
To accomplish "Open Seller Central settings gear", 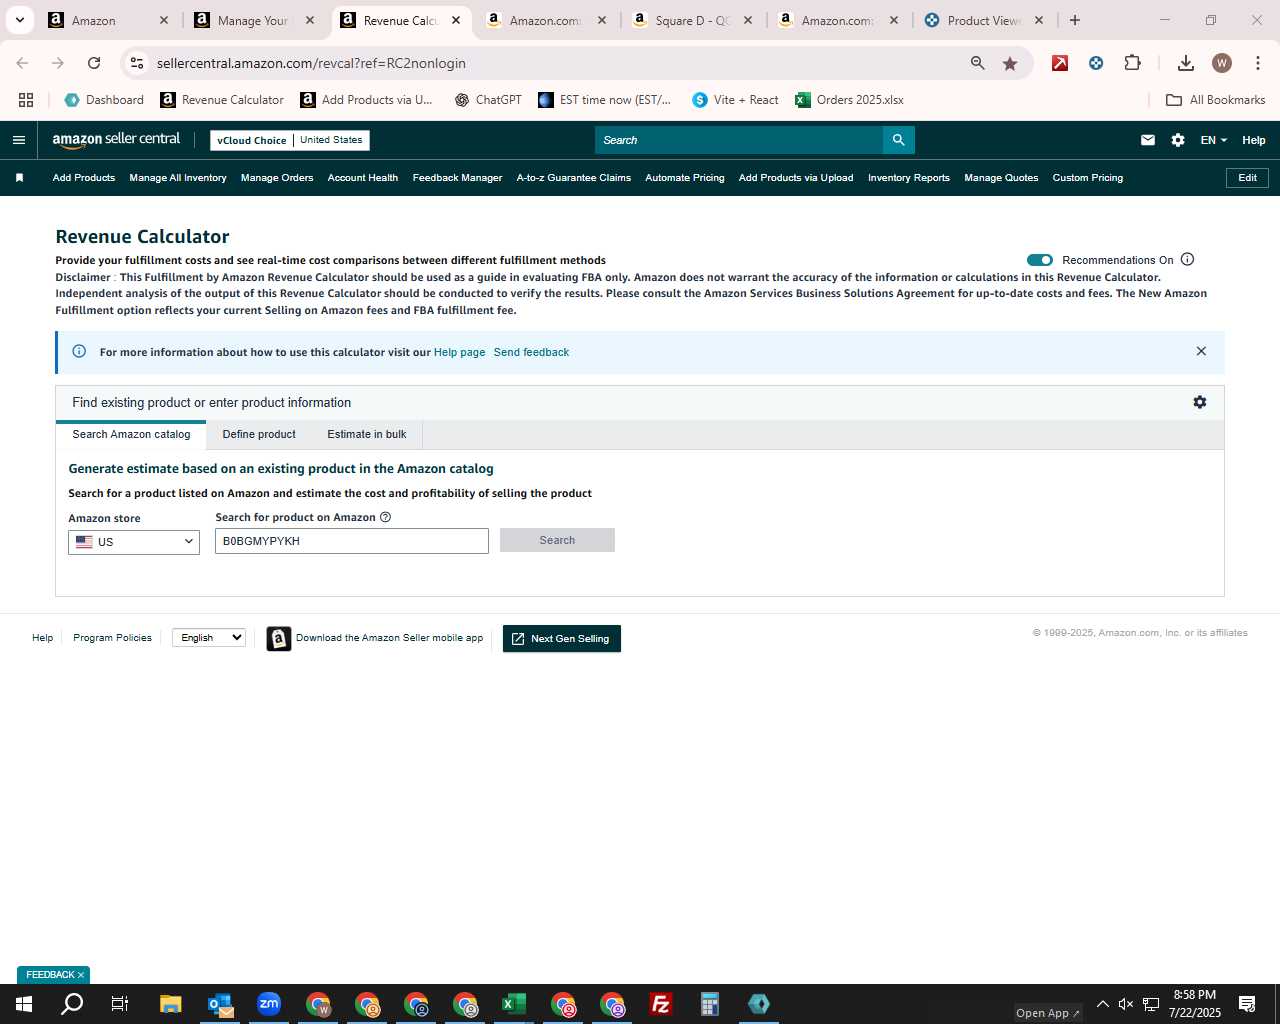I will [1178, 140].
